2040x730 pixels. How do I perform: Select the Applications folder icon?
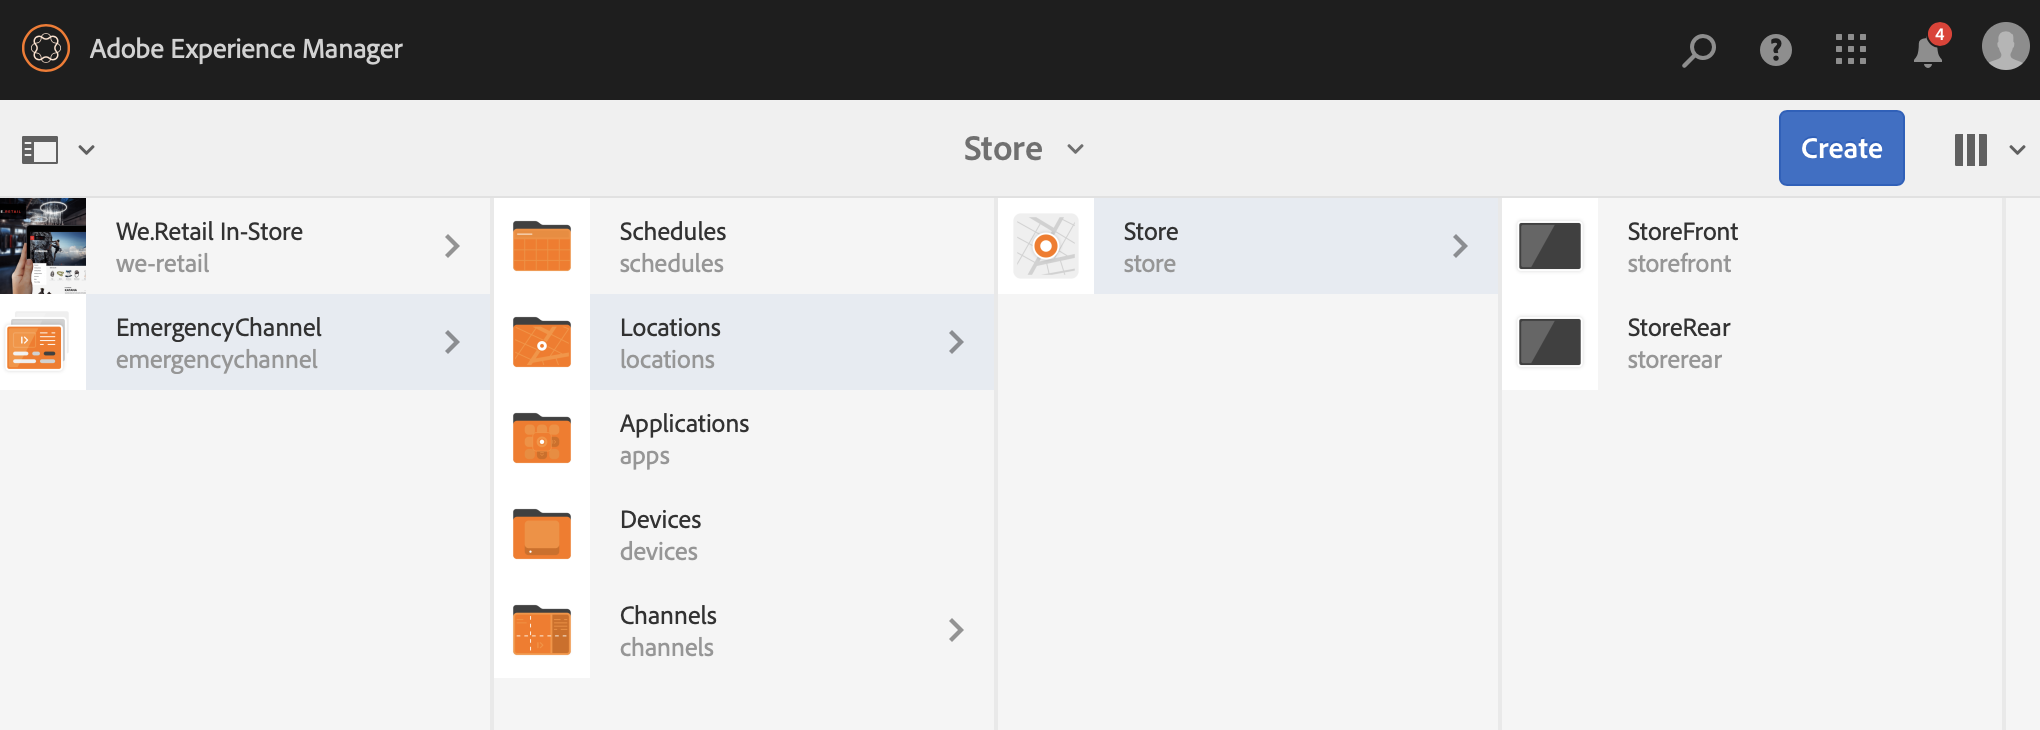[x=542, y=438]
